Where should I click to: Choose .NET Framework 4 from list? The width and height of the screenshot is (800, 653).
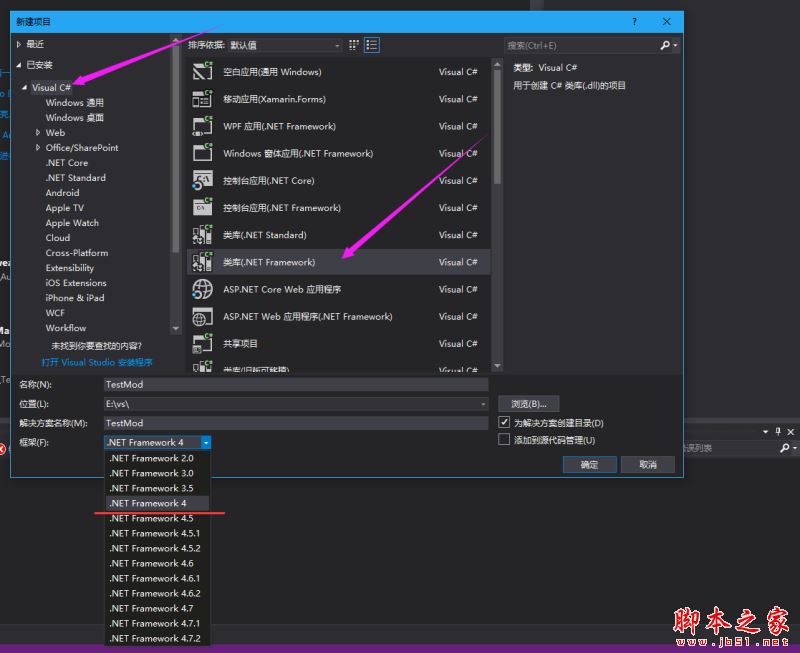[157, 503]
